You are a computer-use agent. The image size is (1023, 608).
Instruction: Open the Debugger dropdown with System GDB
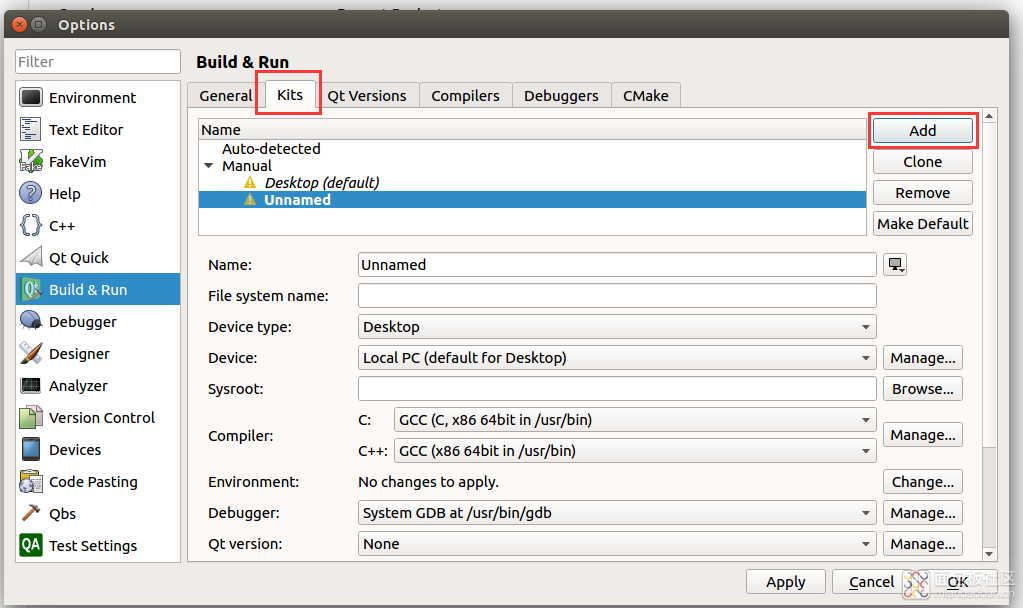click(x=617, y=513)
